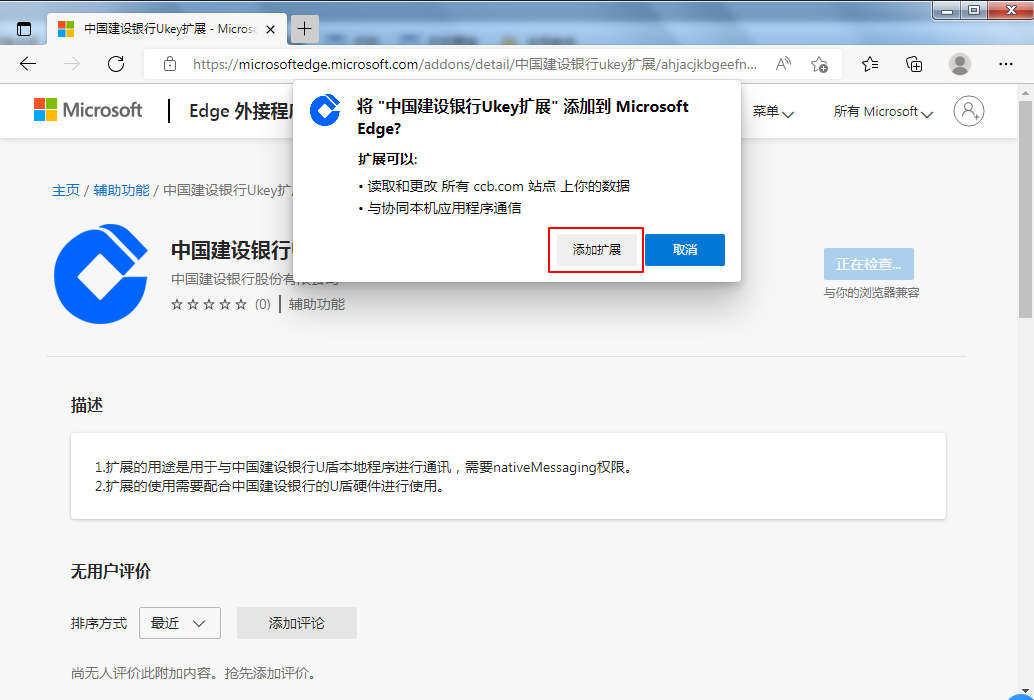
Task: View site information lock icon
Action: tap(170, 64)
